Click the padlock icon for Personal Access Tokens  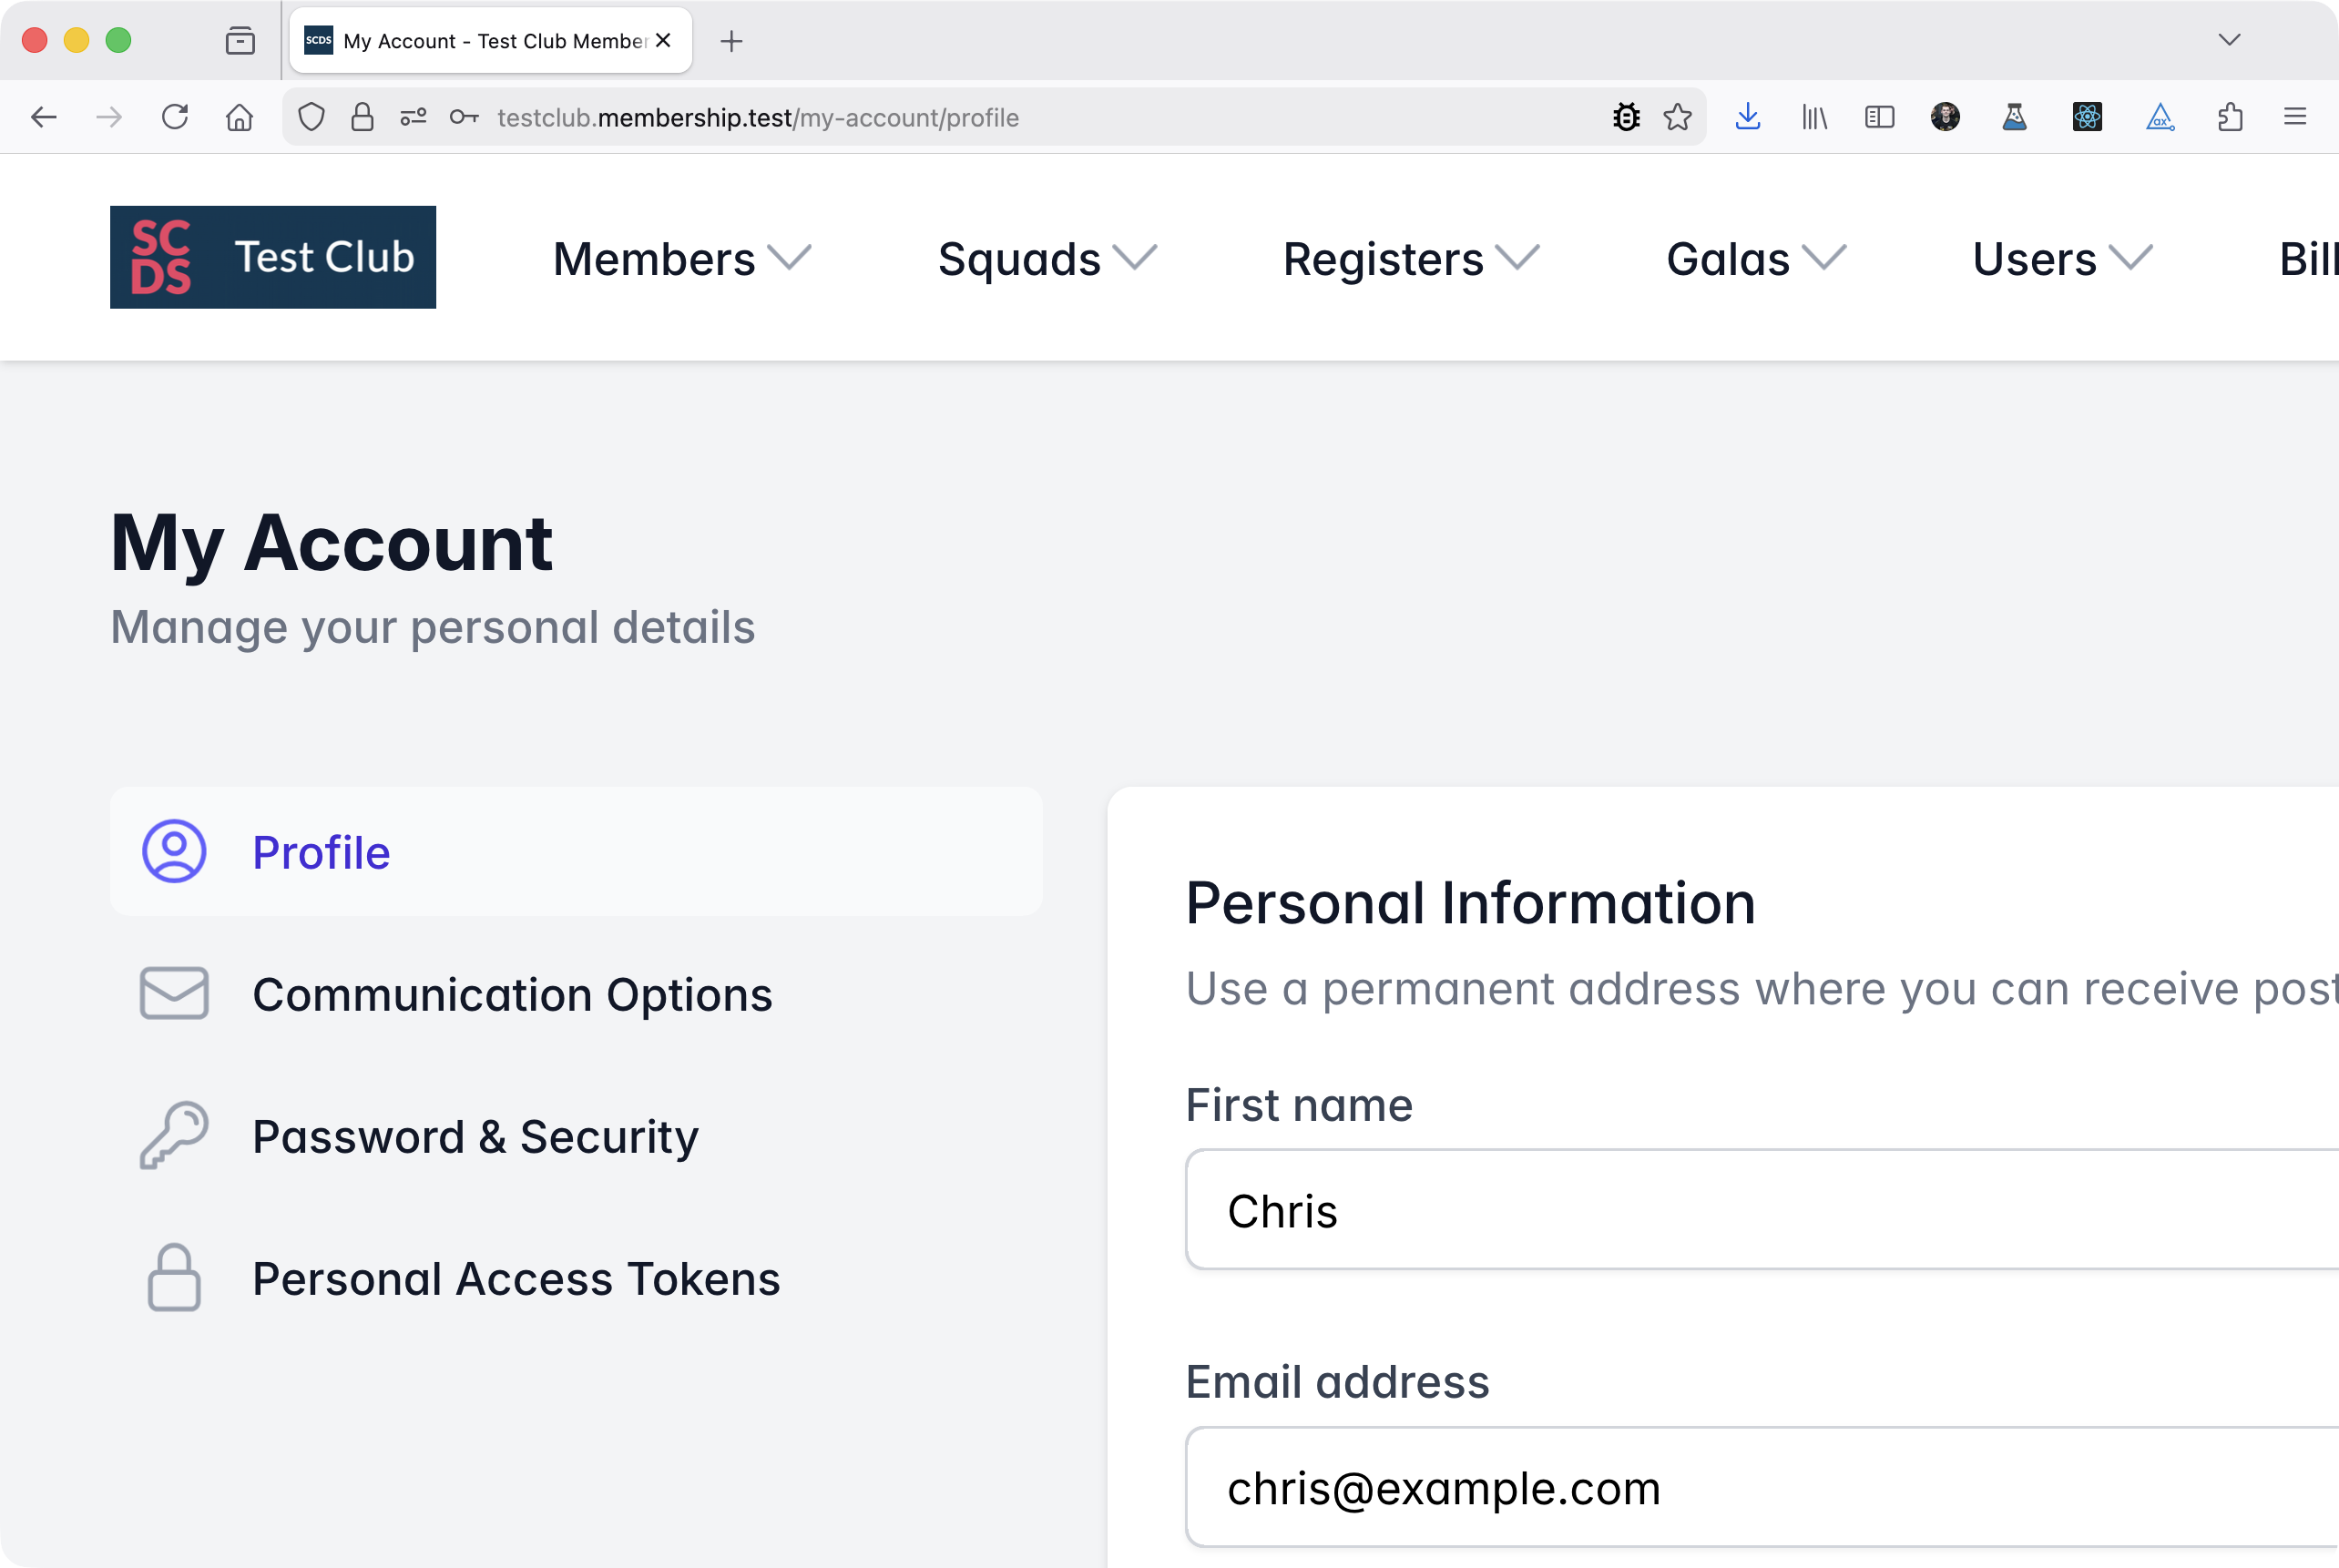pyautogui.click(x=173, y=1277)
